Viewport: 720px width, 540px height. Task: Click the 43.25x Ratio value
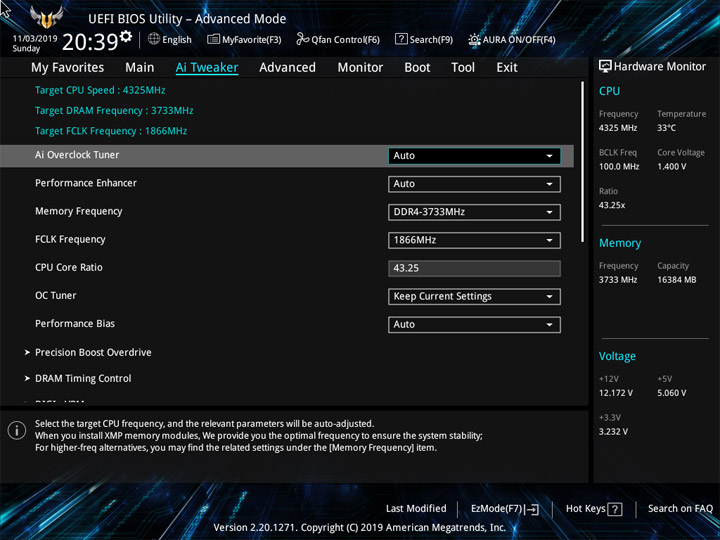click(612, 205)
